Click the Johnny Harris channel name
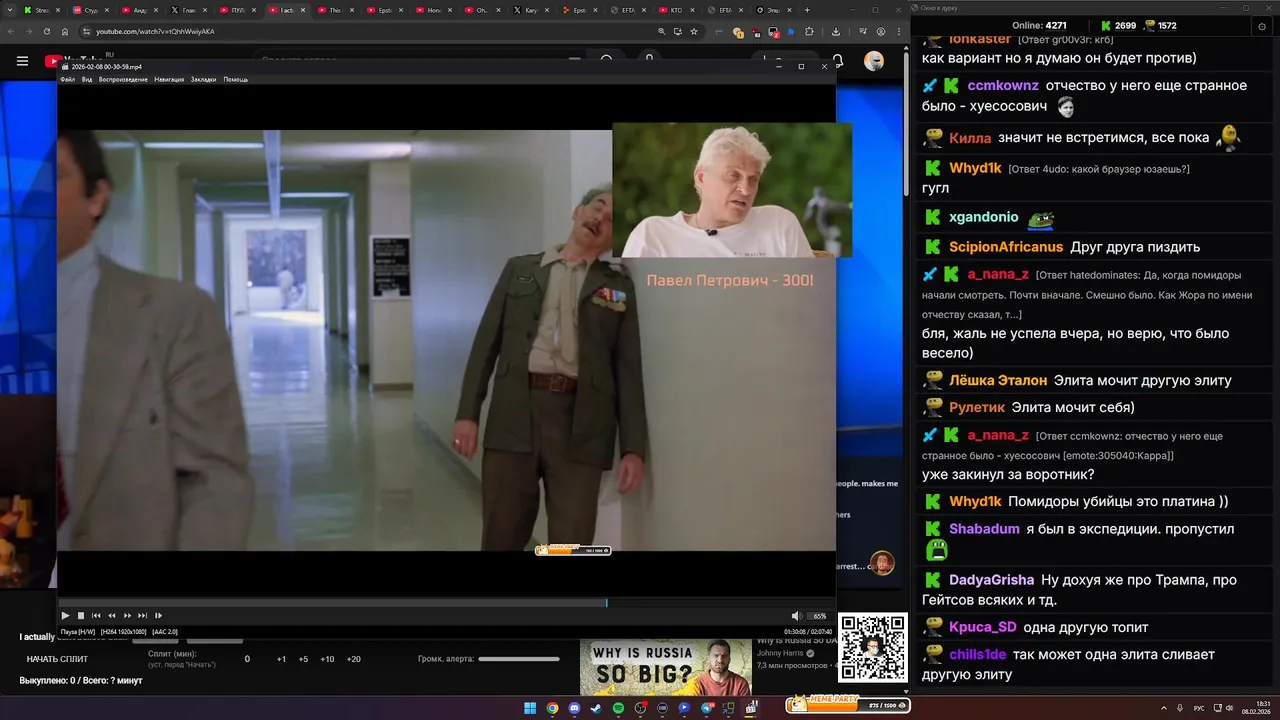Image resolution: width=1280 pixels, height=720 pixels. point(779,653)
